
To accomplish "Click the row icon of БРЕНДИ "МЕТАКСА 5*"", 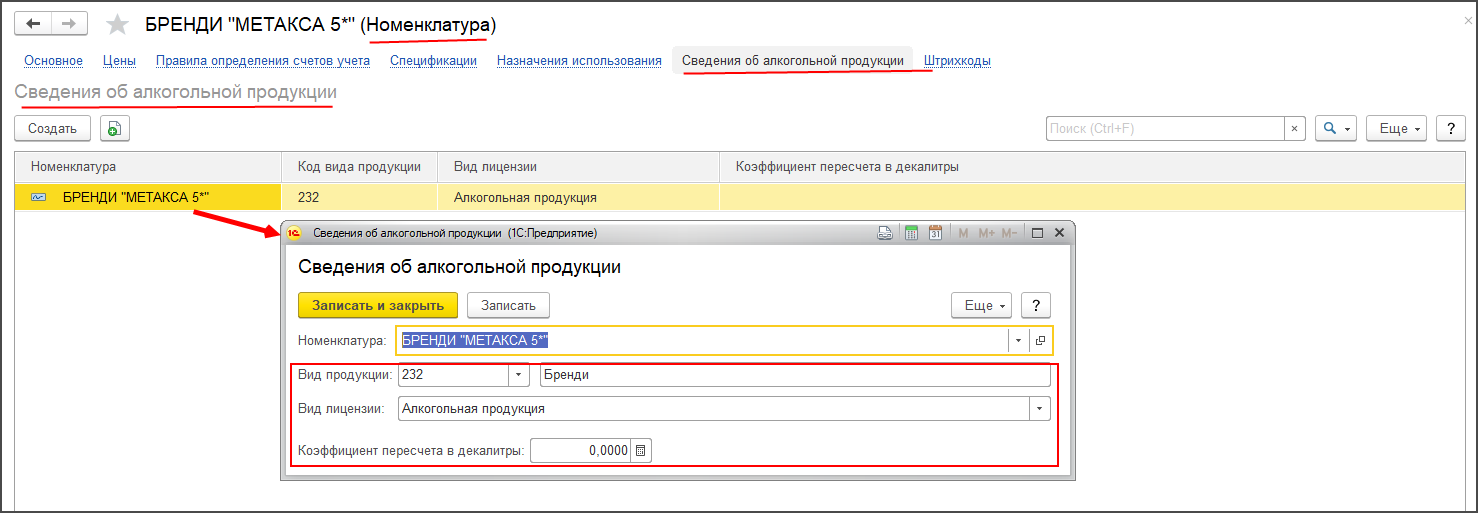I will (x=39, y=197).
